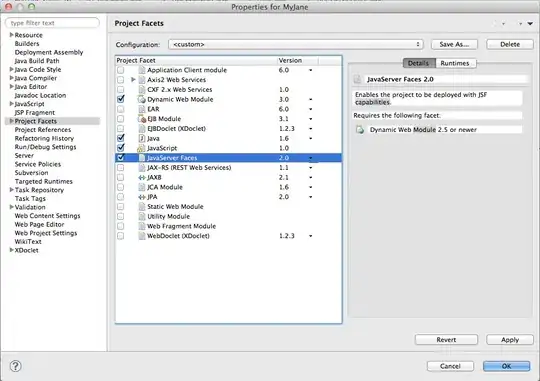The height and width of the screenshot is (381, 540).
Task: Click the Version column header
Action: pos(298,60)
